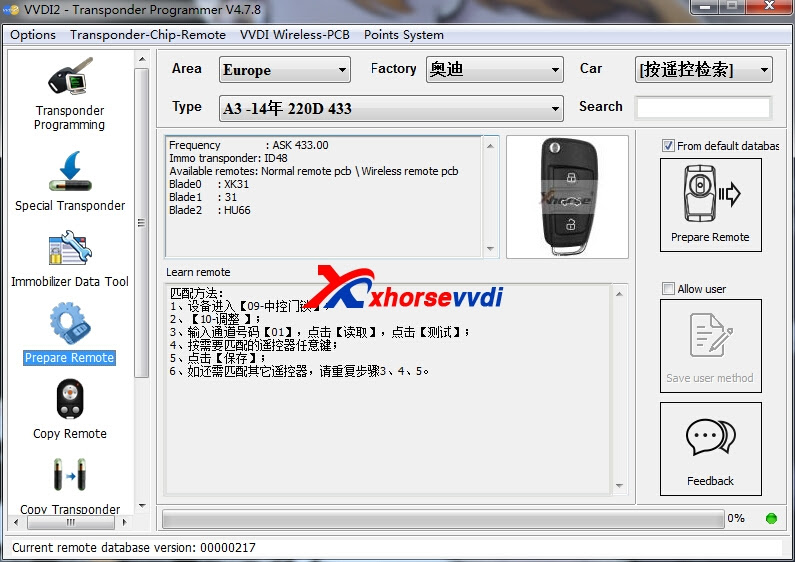This screenshot has height=562, width=795.
Task: Click the Immo transponder ID48 line
Action: click(229, 158)
